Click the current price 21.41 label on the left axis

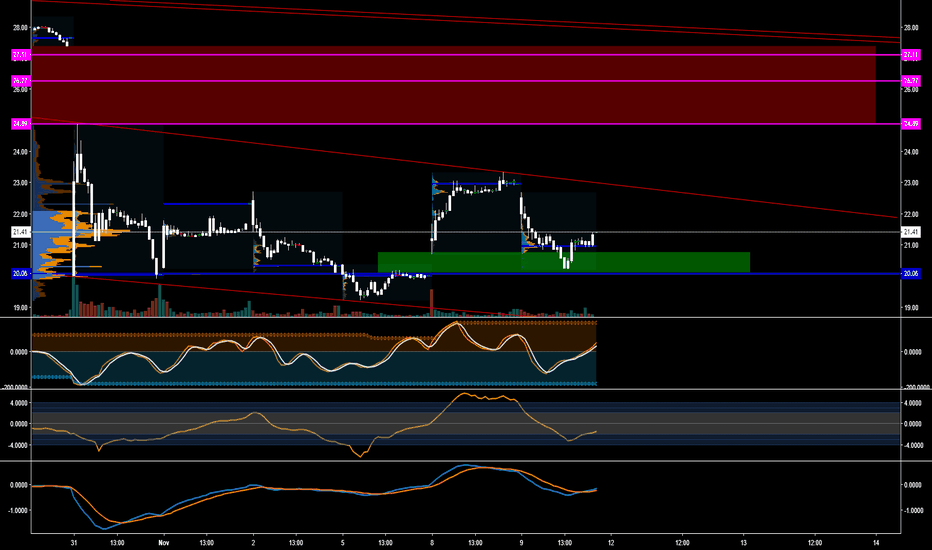tap(20, 232)
